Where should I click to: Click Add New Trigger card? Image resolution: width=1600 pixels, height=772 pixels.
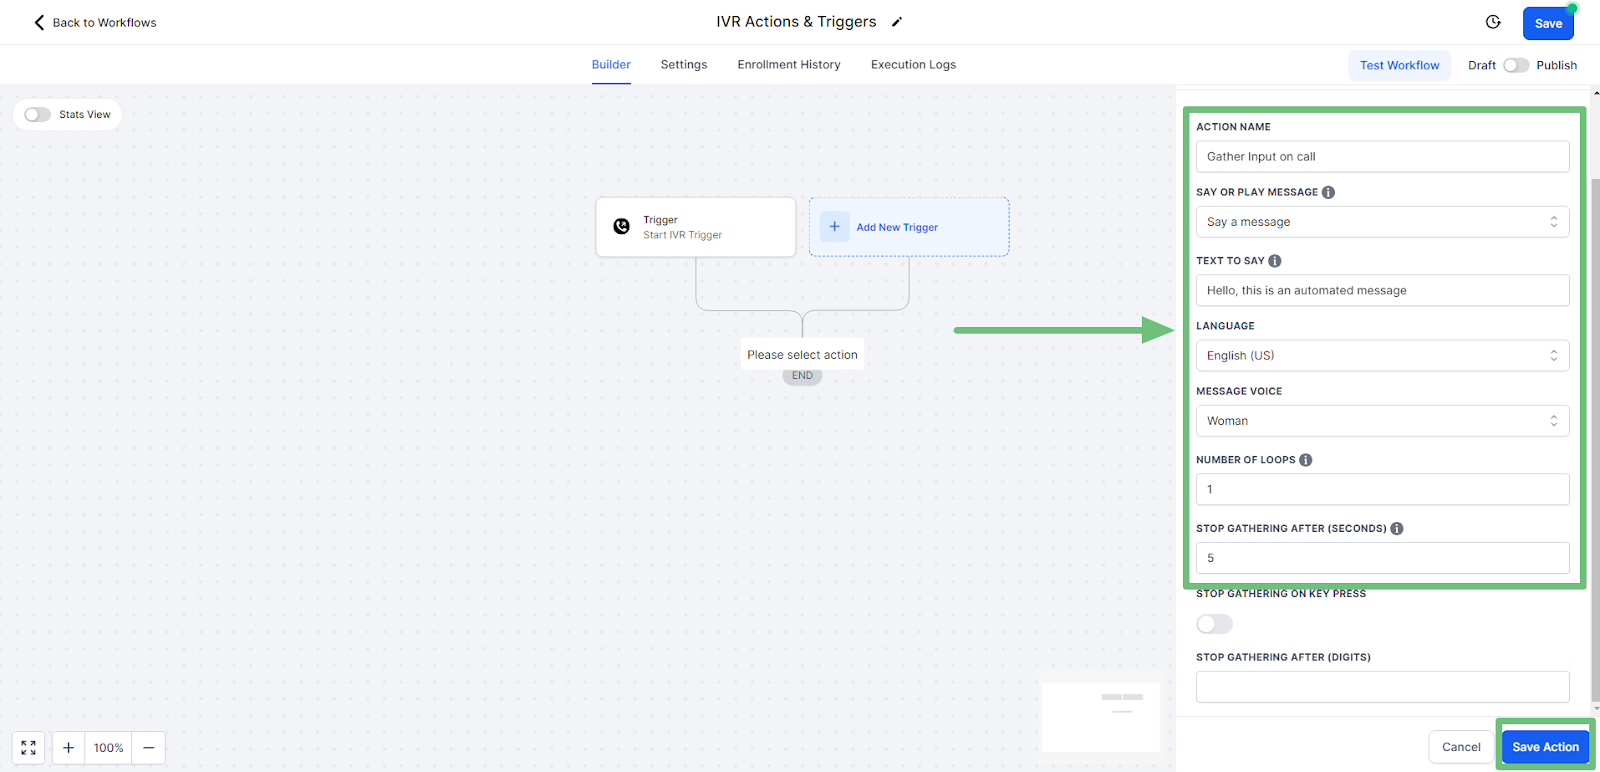coord(909,227)
